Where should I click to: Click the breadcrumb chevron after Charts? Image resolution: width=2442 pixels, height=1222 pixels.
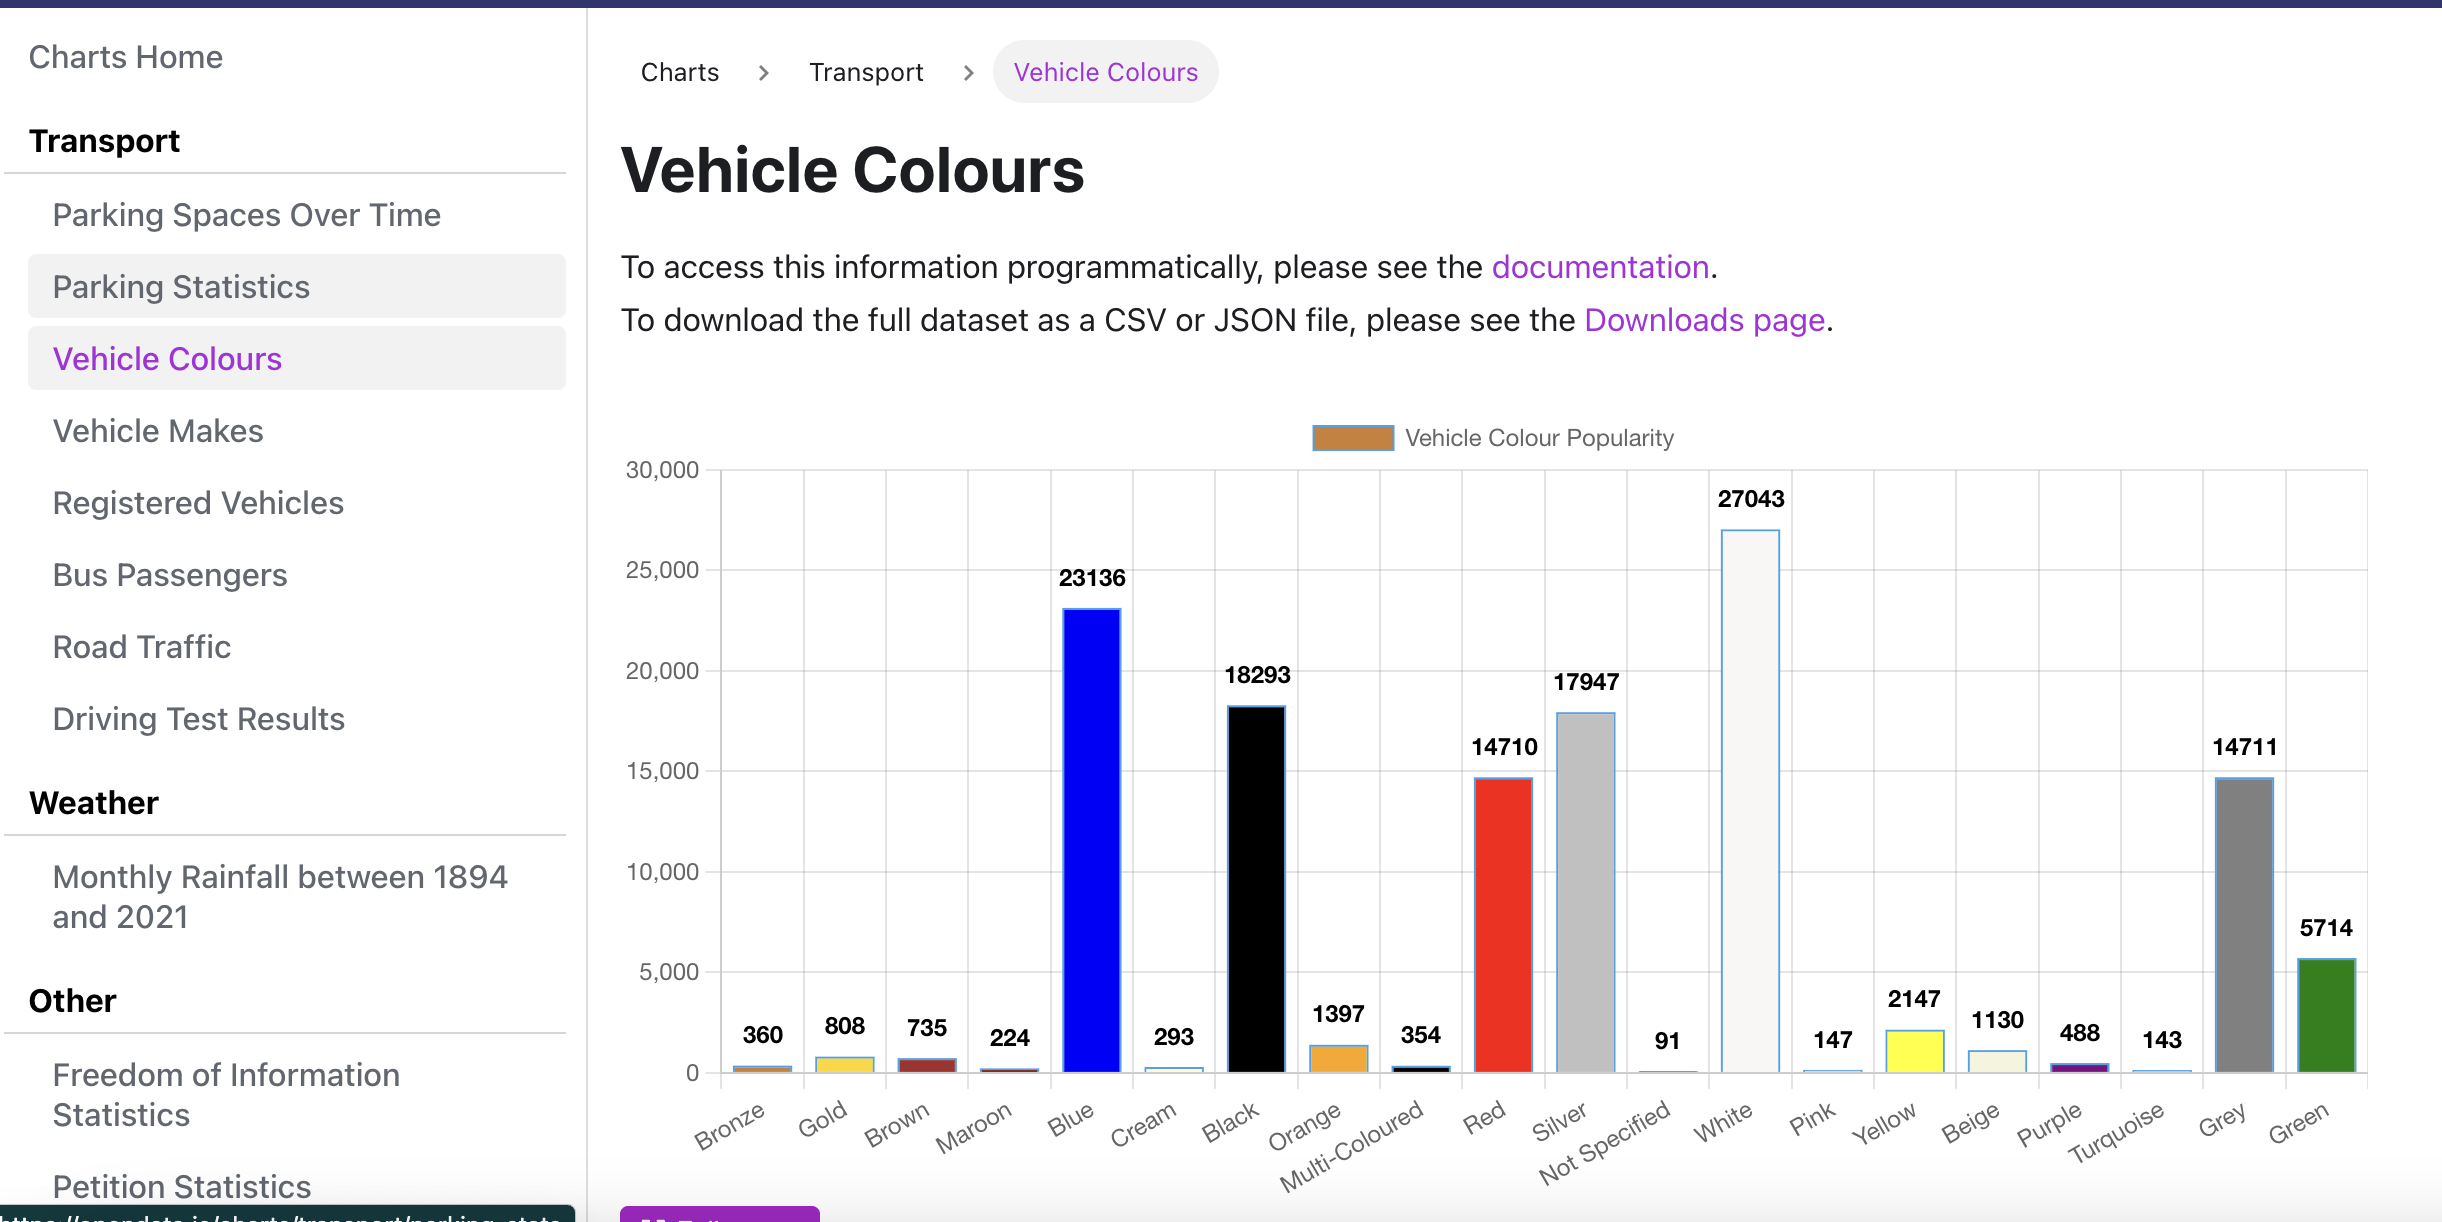764,73
